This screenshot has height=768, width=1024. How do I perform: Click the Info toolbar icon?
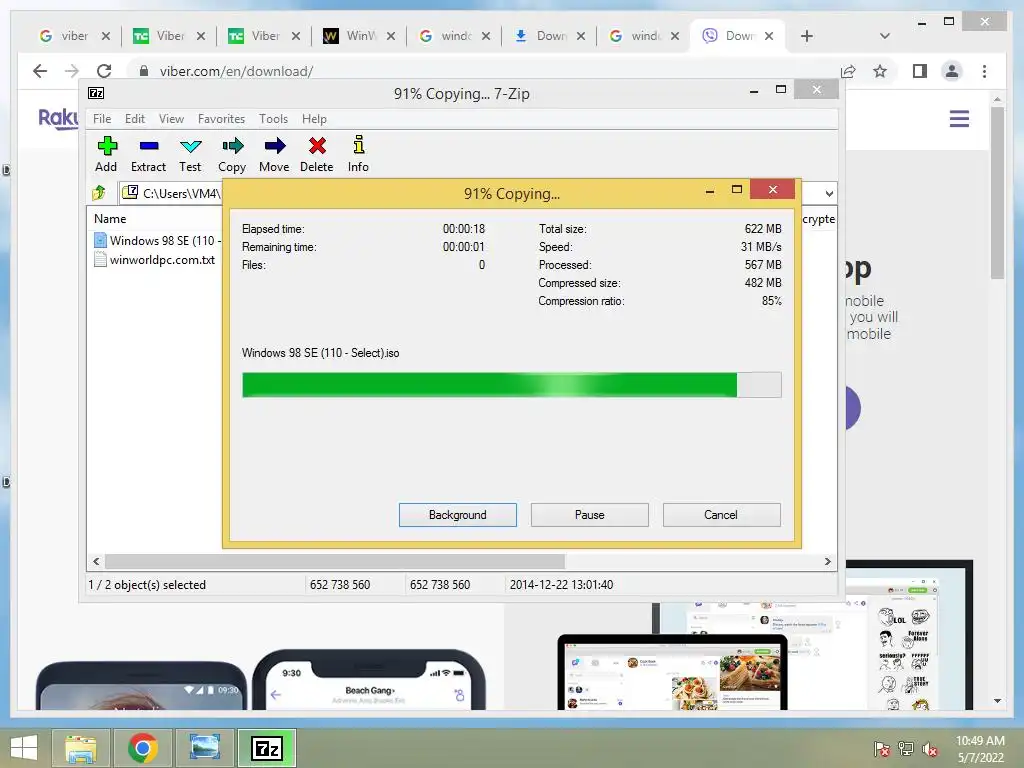point(358,154)
